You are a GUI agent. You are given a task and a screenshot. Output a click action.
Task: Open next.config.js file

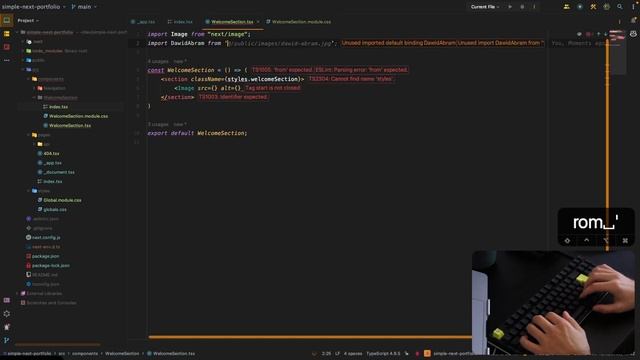coord(46,238)
